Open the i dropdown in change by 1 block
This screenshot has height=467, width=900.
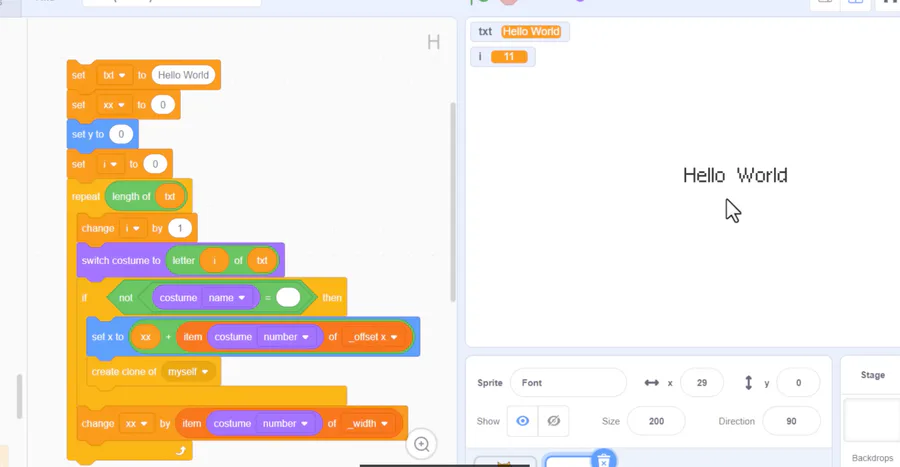[132, 228]
